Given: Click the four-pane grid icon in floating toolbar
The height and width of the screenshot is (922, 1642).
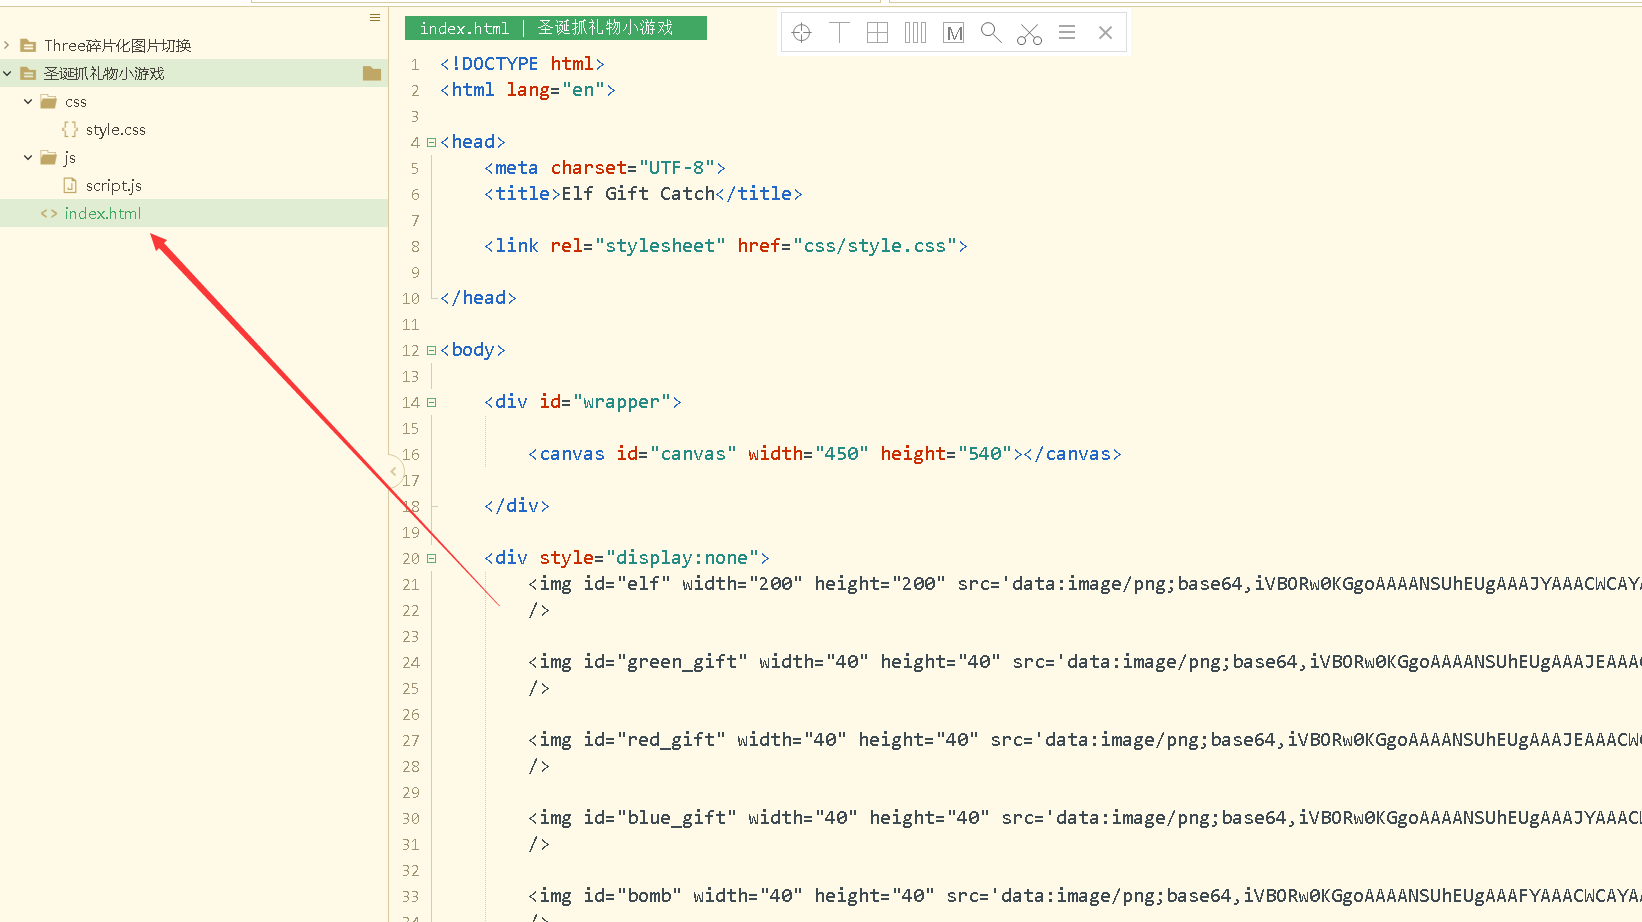Looking at the screenshot, I should coord(877,33).
